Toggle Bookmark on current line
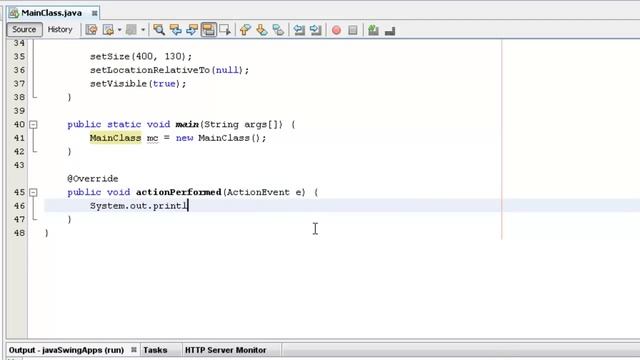640x360 pixels. click(x=278, y=30)
